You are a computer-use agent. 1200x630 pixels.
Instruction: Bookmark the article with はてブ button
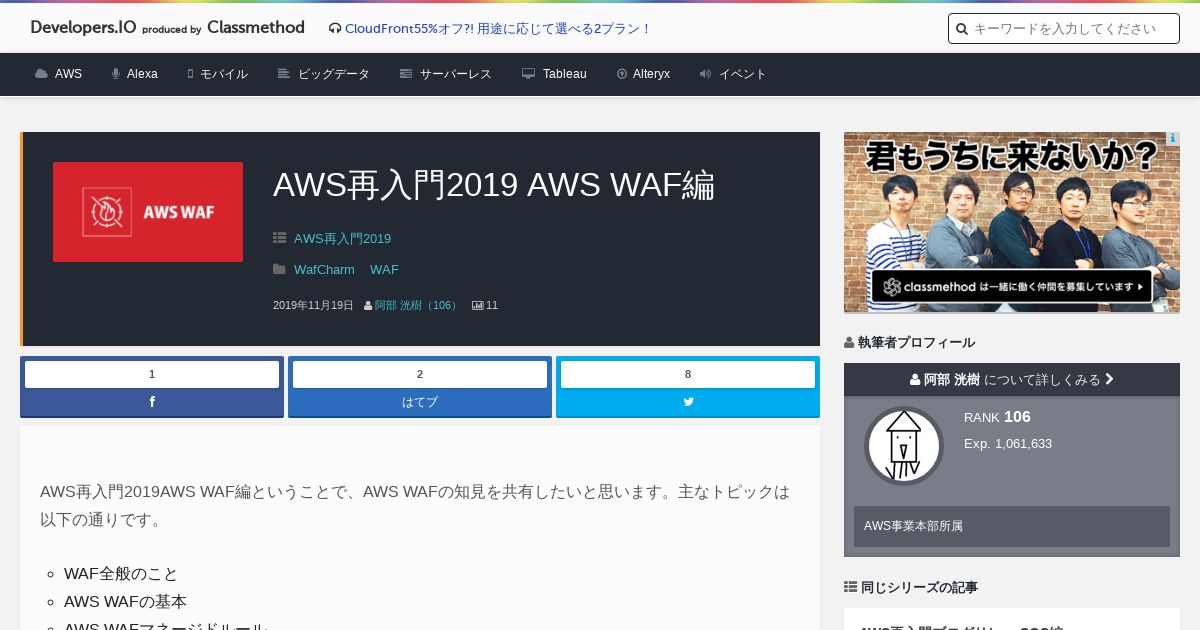420,402
